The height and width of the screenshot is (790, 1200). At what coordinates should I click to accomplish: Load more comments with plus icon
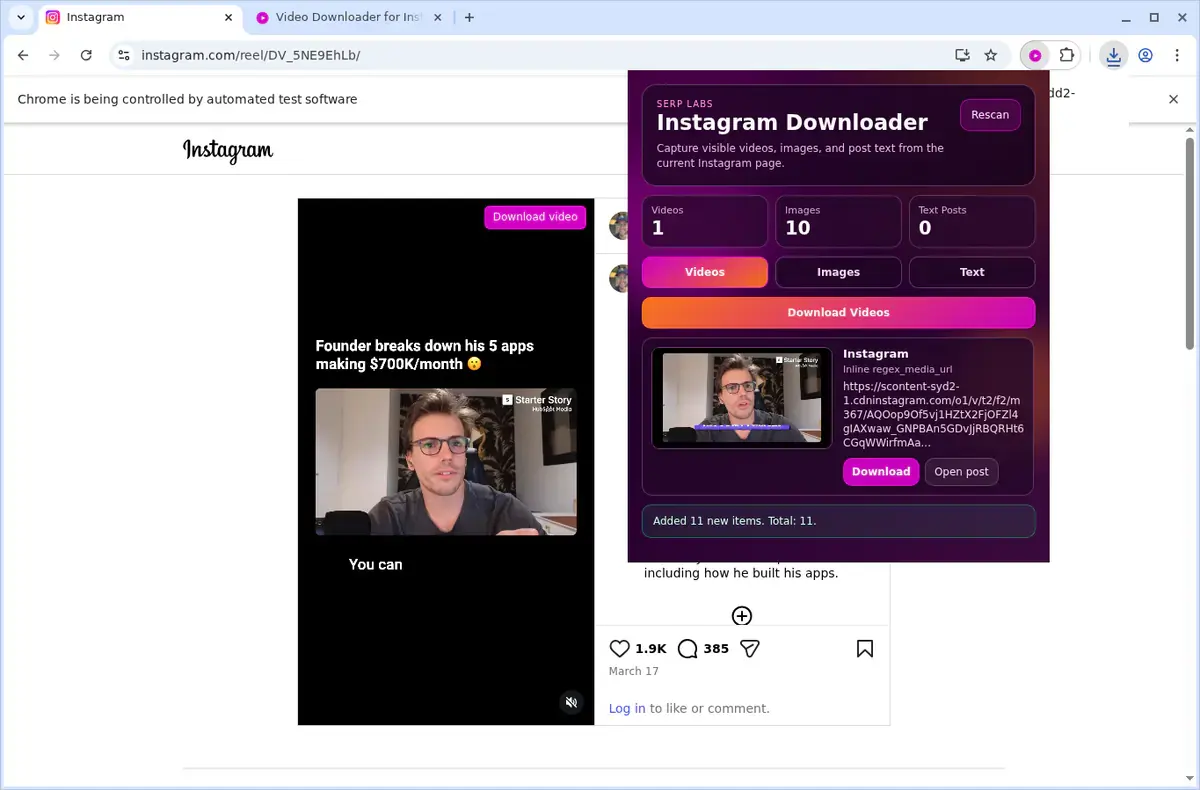(742, 616)
